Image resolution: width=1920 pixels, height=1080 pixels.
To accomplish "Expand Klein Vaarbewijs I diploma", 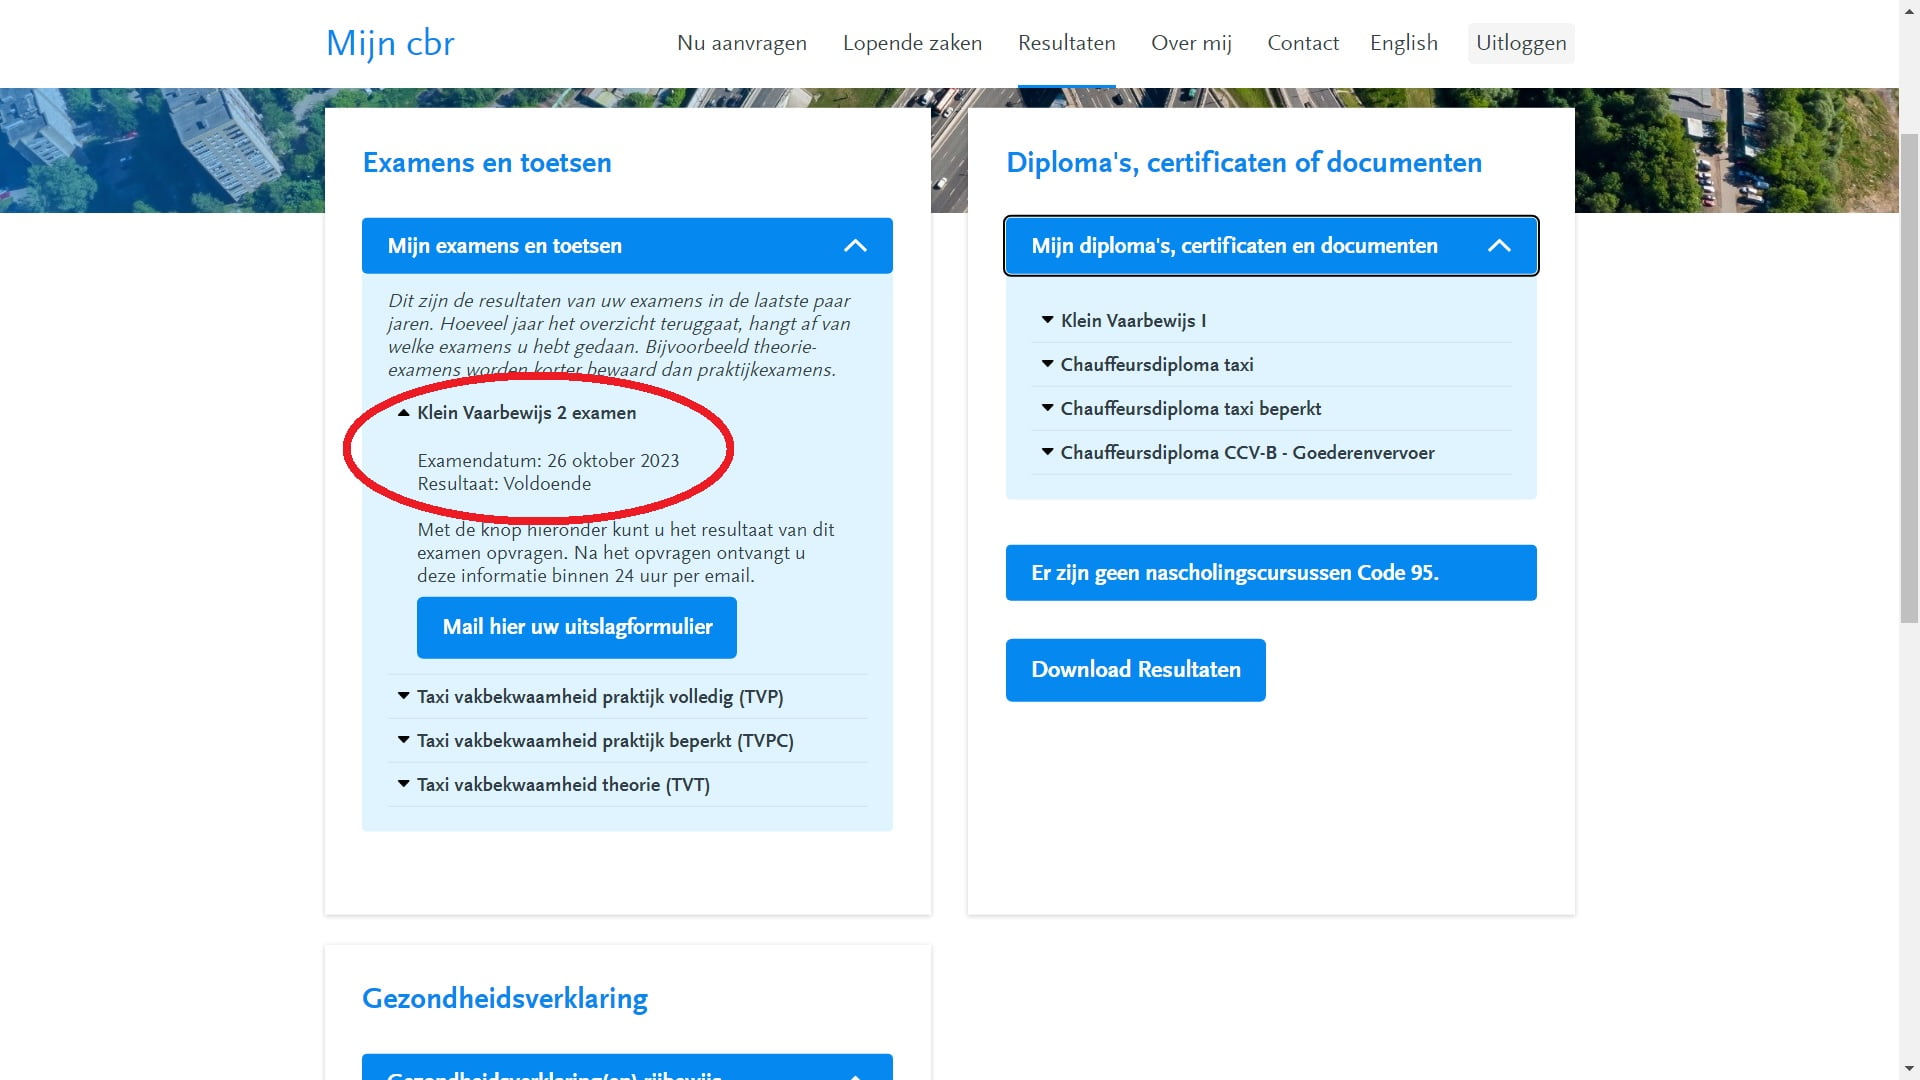I will point(1132,321).
